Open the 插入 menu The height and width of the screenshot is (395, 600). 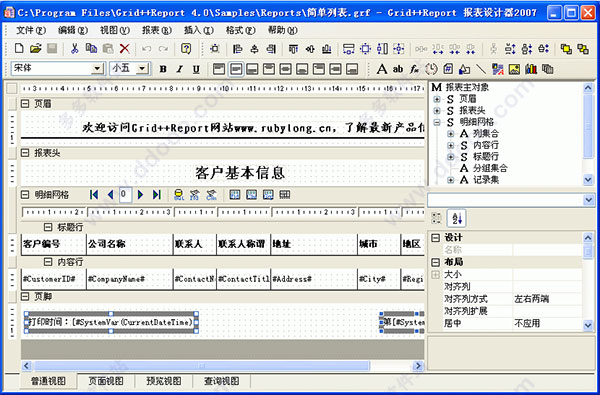coord(198,30)
